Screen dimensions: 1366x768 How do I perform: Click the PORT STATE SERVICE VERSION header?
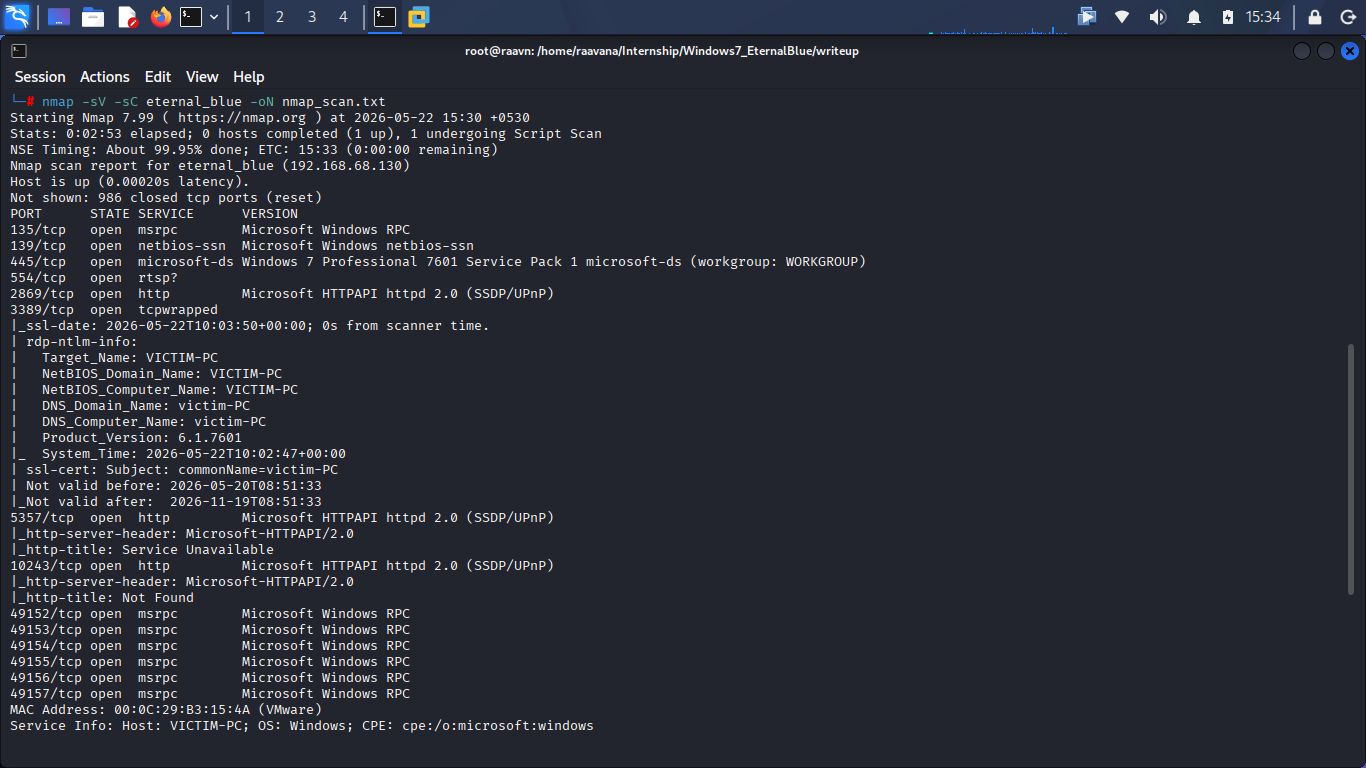pos(154,214)
